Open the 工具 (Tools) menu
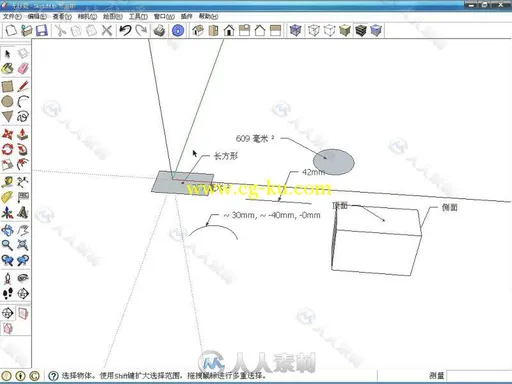512x384 pixels. pos(138,16)
